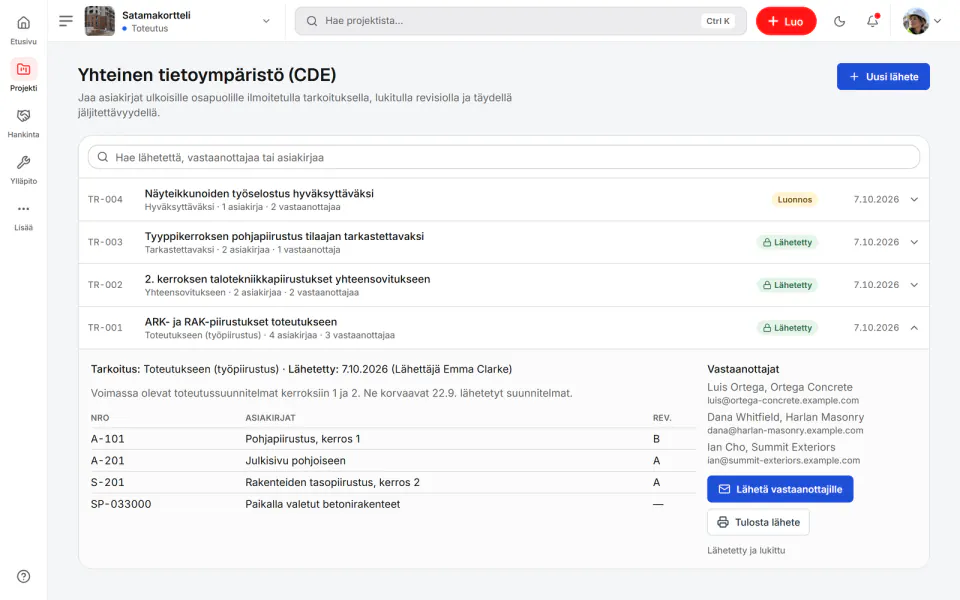Select title 2. kerroksen talotekniikkapiirustukset yhteensovitukseen

pyautogui.click(x=287, y=279)
